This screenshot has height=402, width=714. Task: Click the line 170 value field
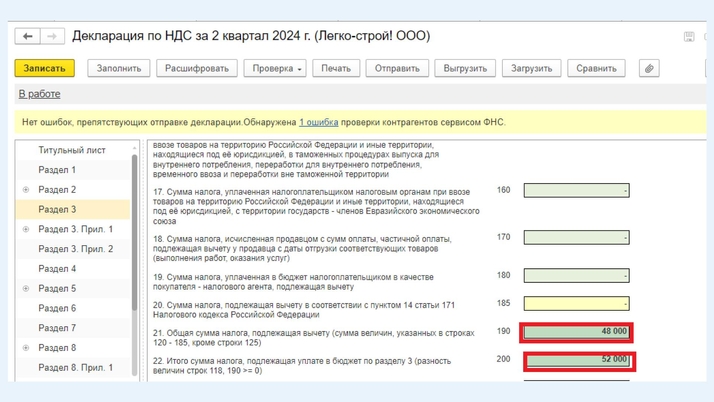(x=576, y=237)
